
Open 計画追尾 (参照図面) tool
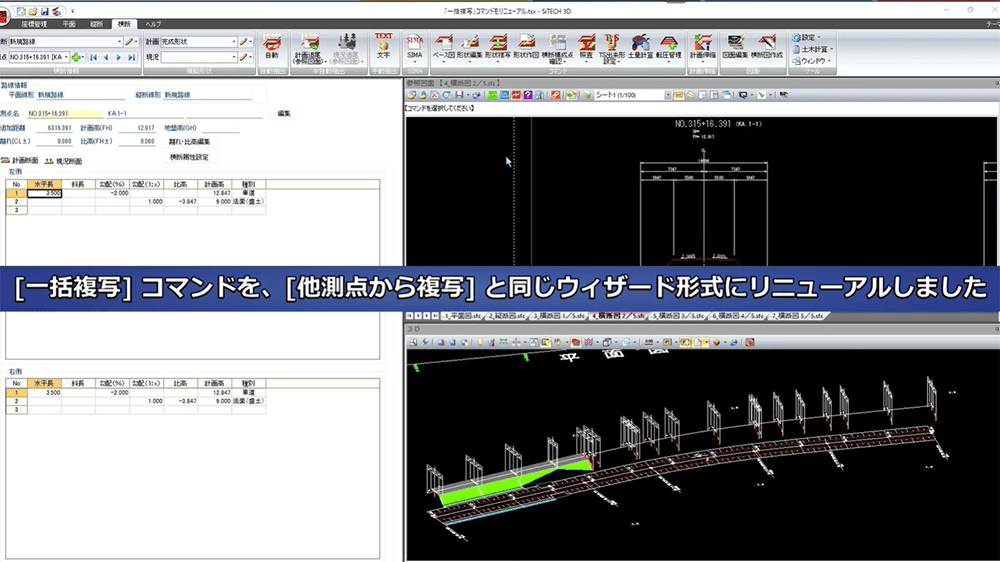(x=310, y=49)
